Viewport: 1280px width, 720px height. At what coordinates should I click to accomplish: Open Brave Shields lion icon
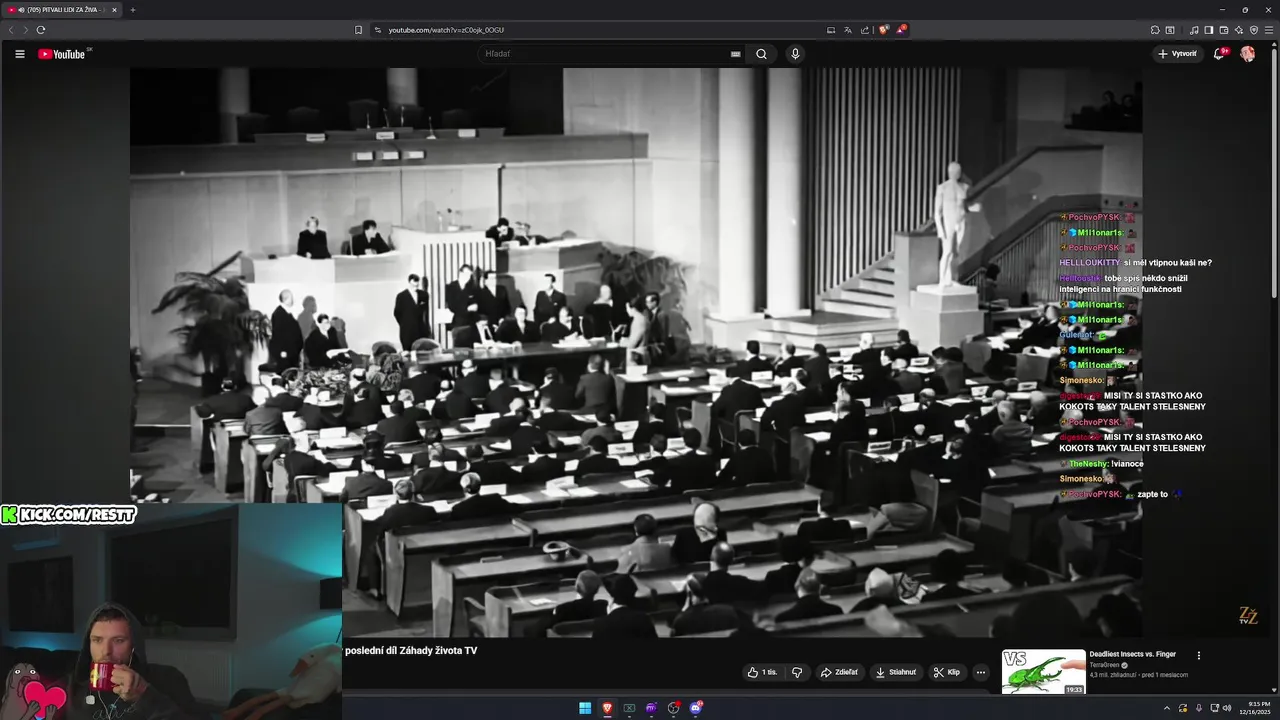click(x=883, y=30)
